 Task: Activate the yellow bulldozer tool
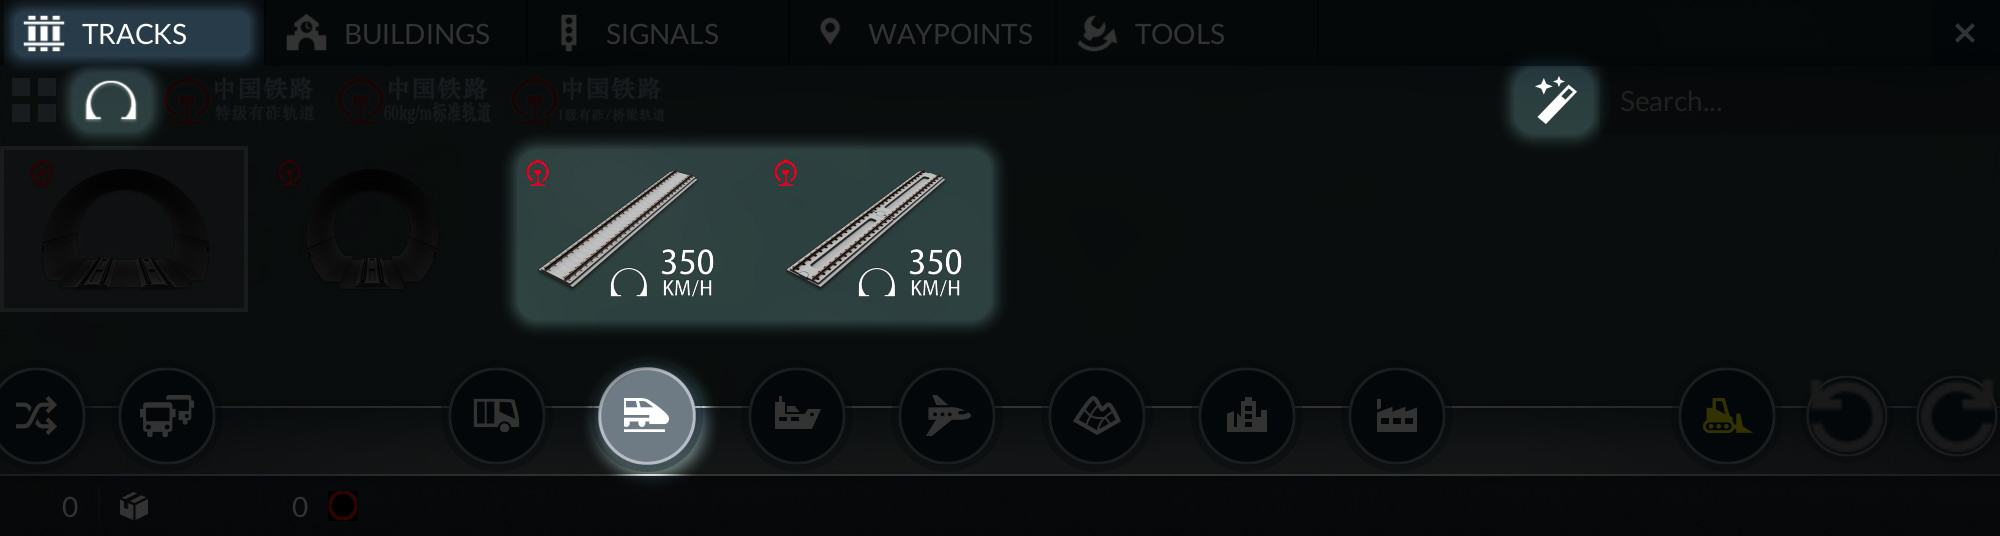1727,416
